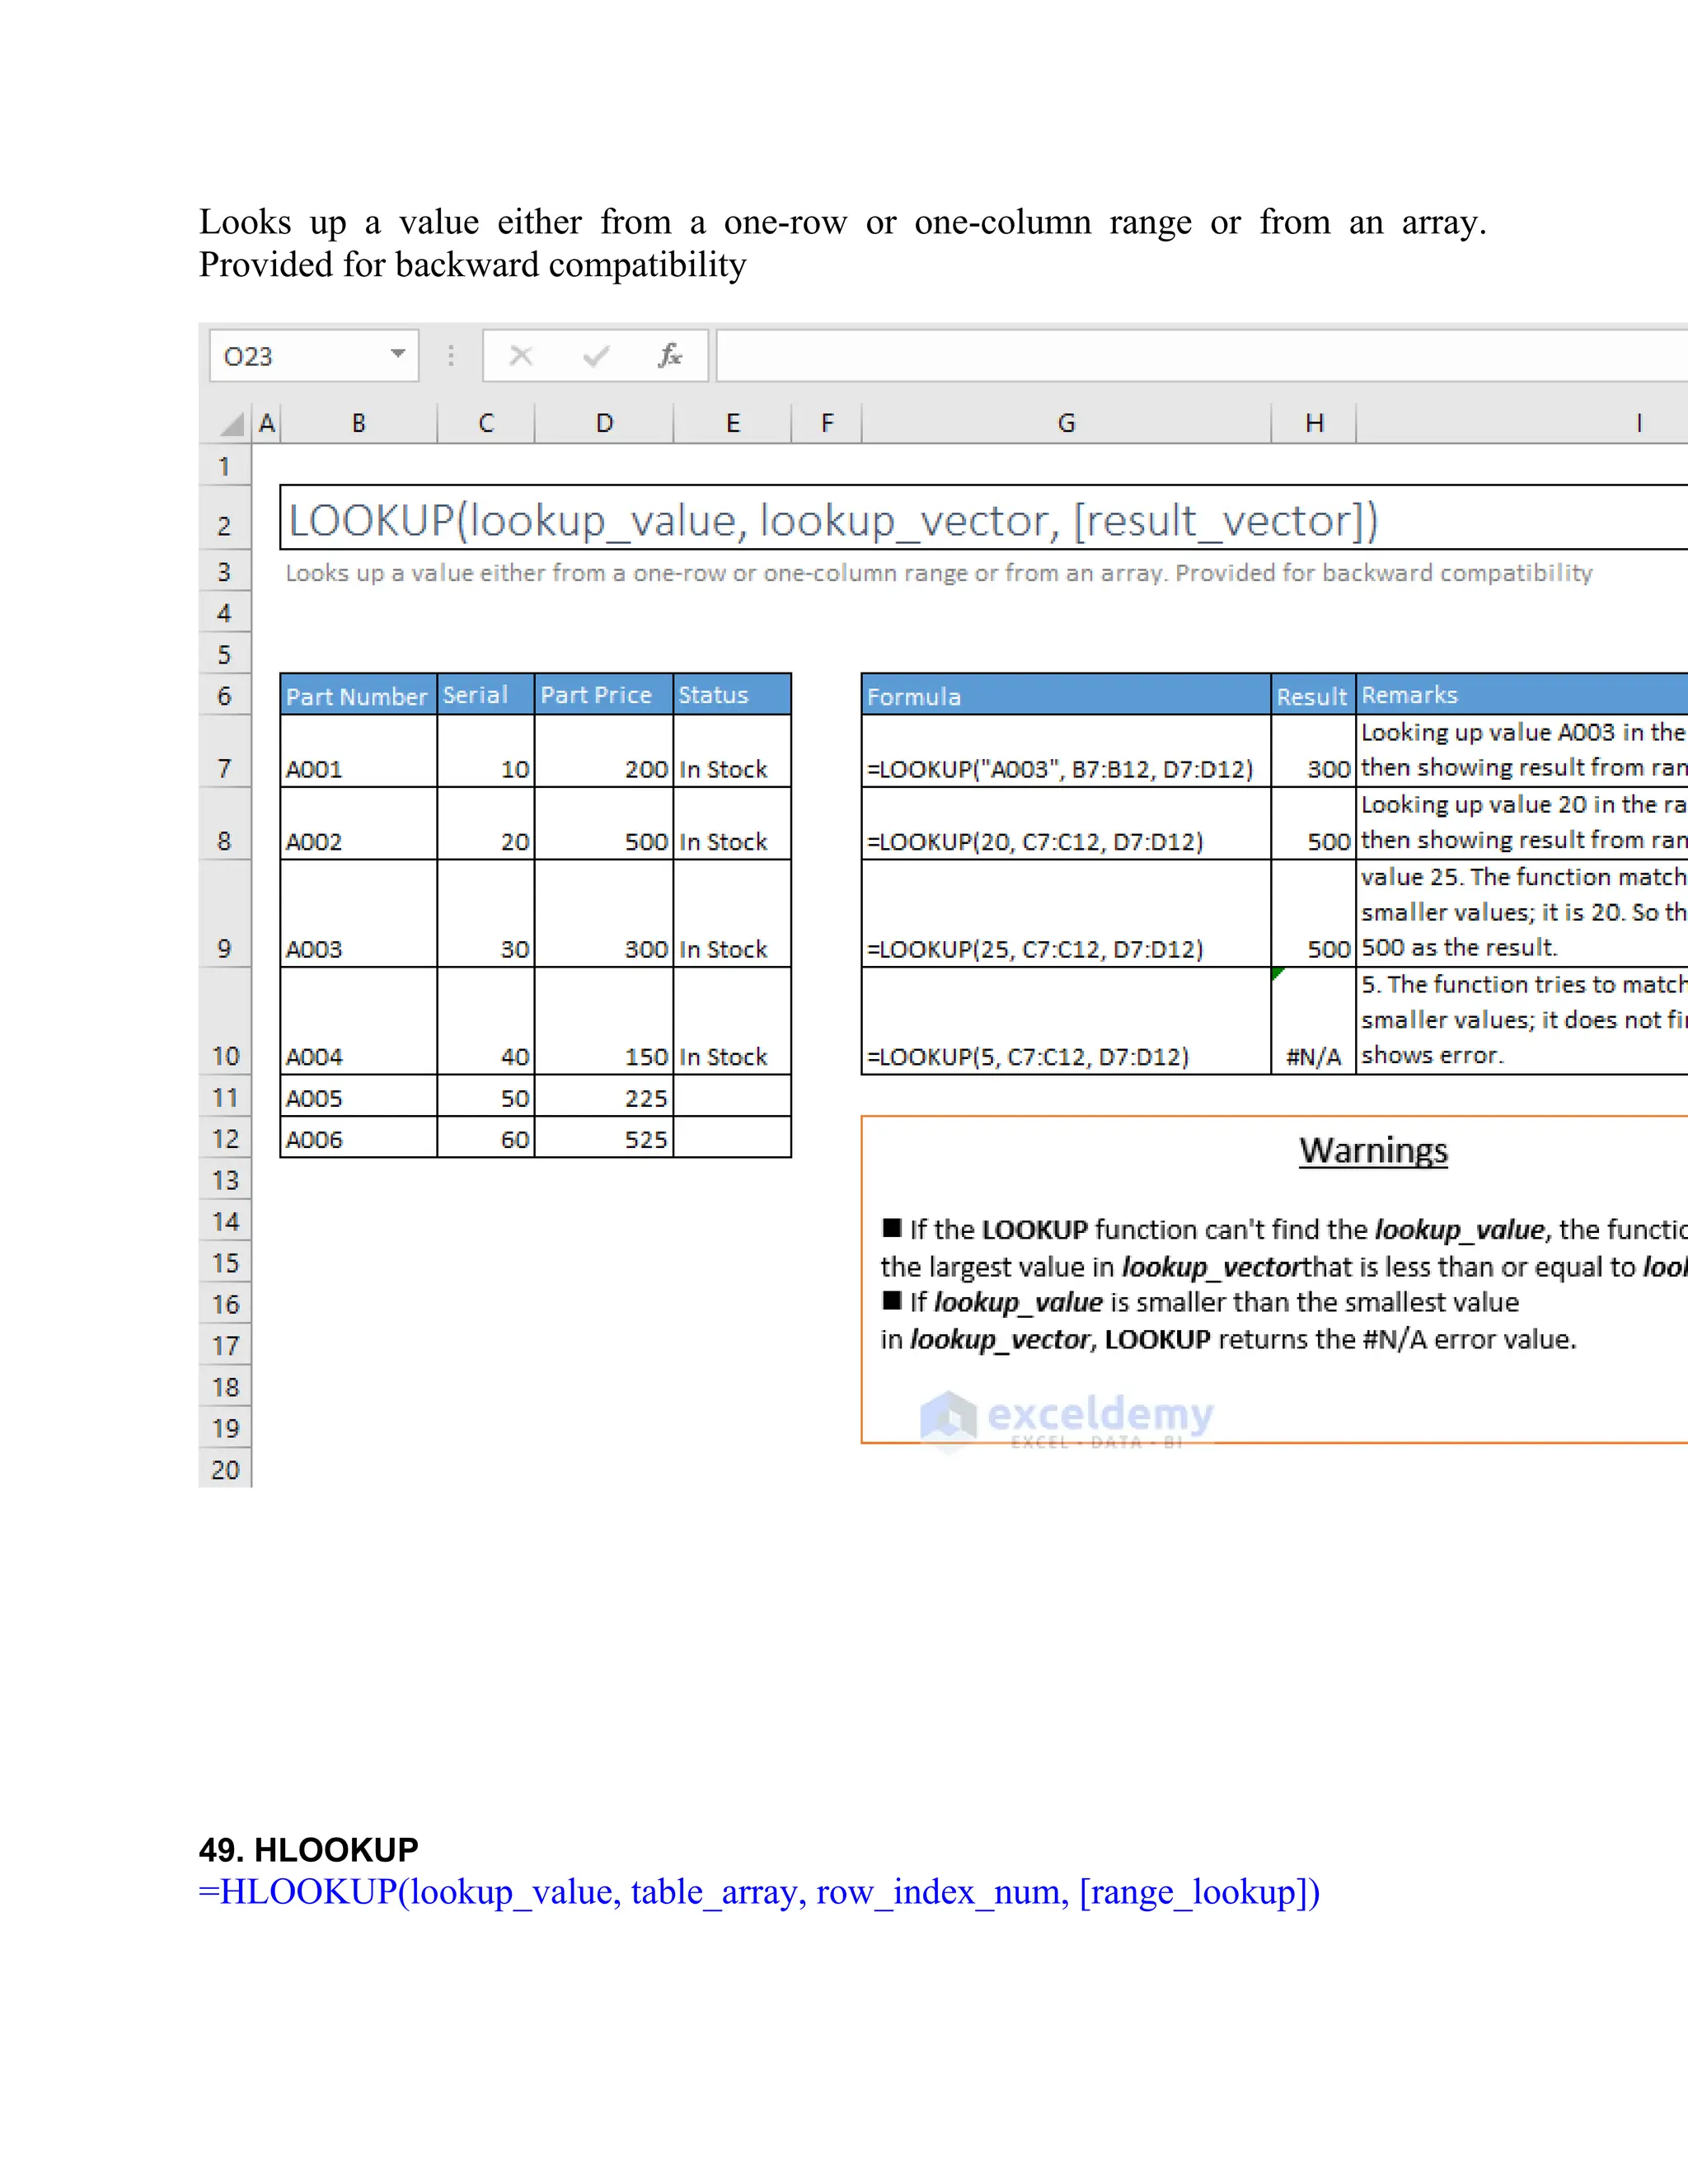This screenshot has height=2184, width=1688.
Task: Click the Remarks header cell
Action: (x=1523, y=695)
